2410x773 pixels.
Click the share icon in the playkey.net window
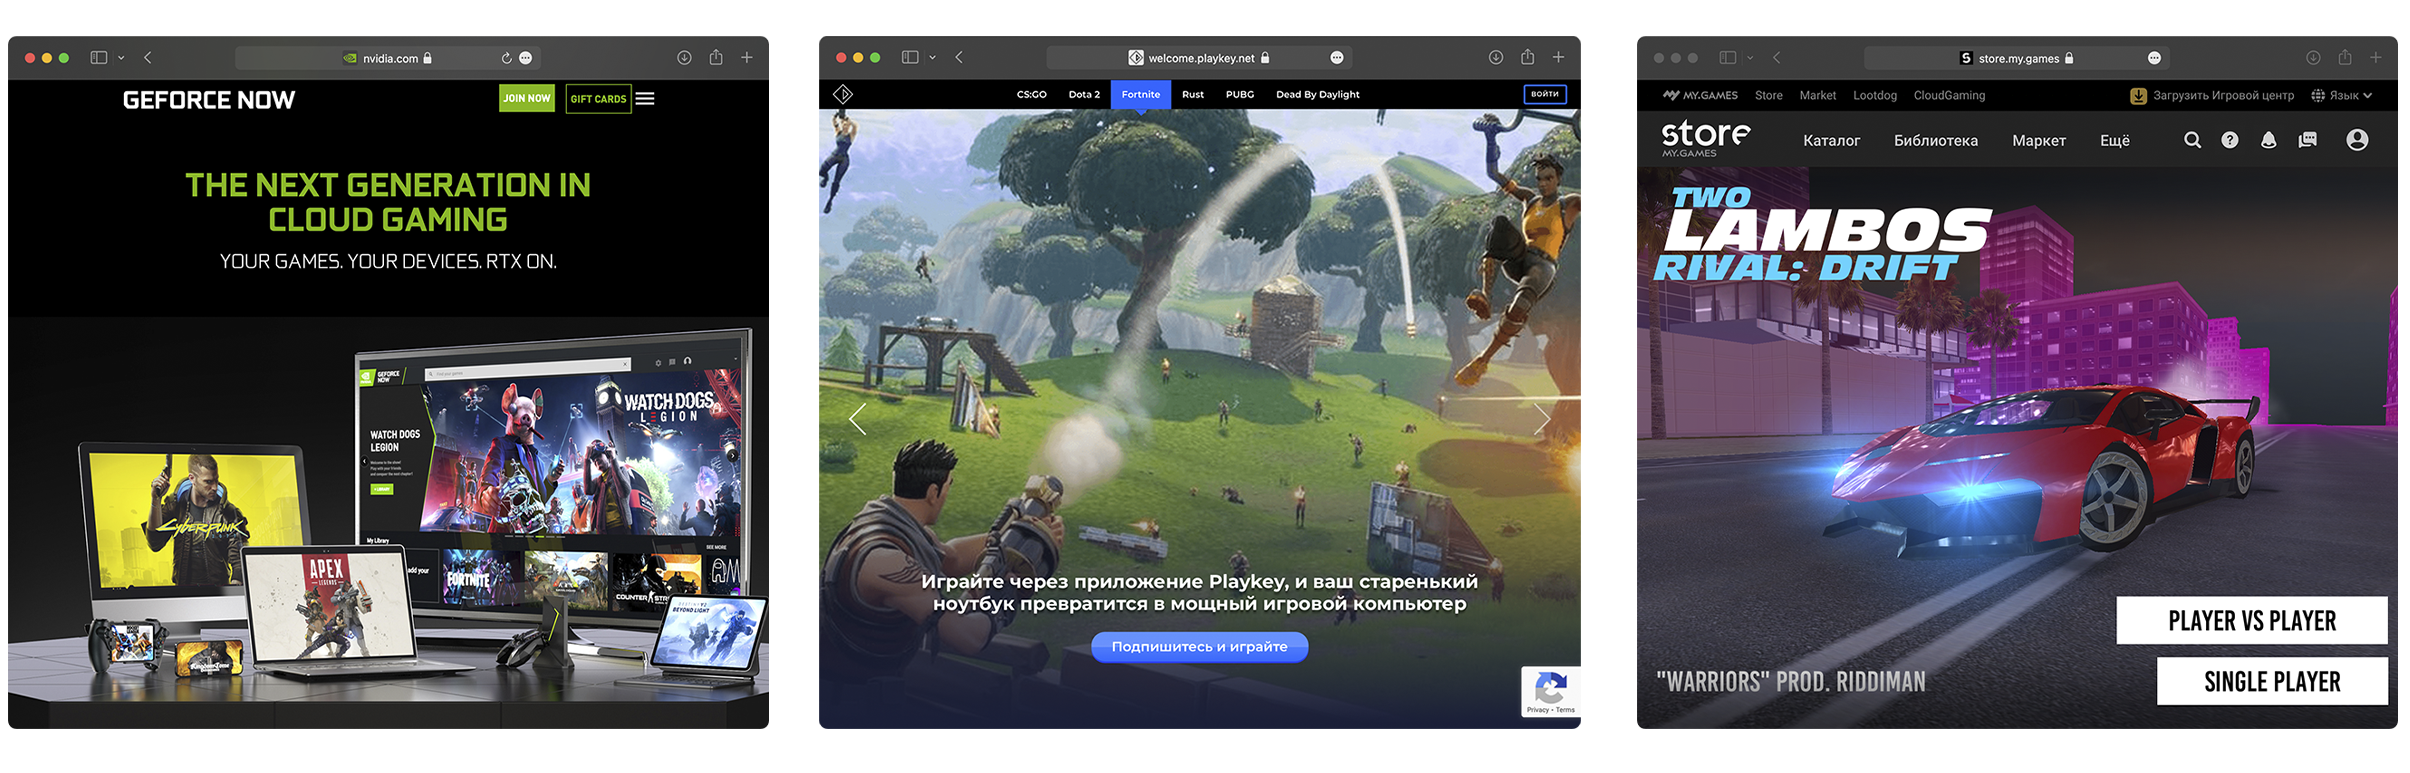tap(1527, 57)
